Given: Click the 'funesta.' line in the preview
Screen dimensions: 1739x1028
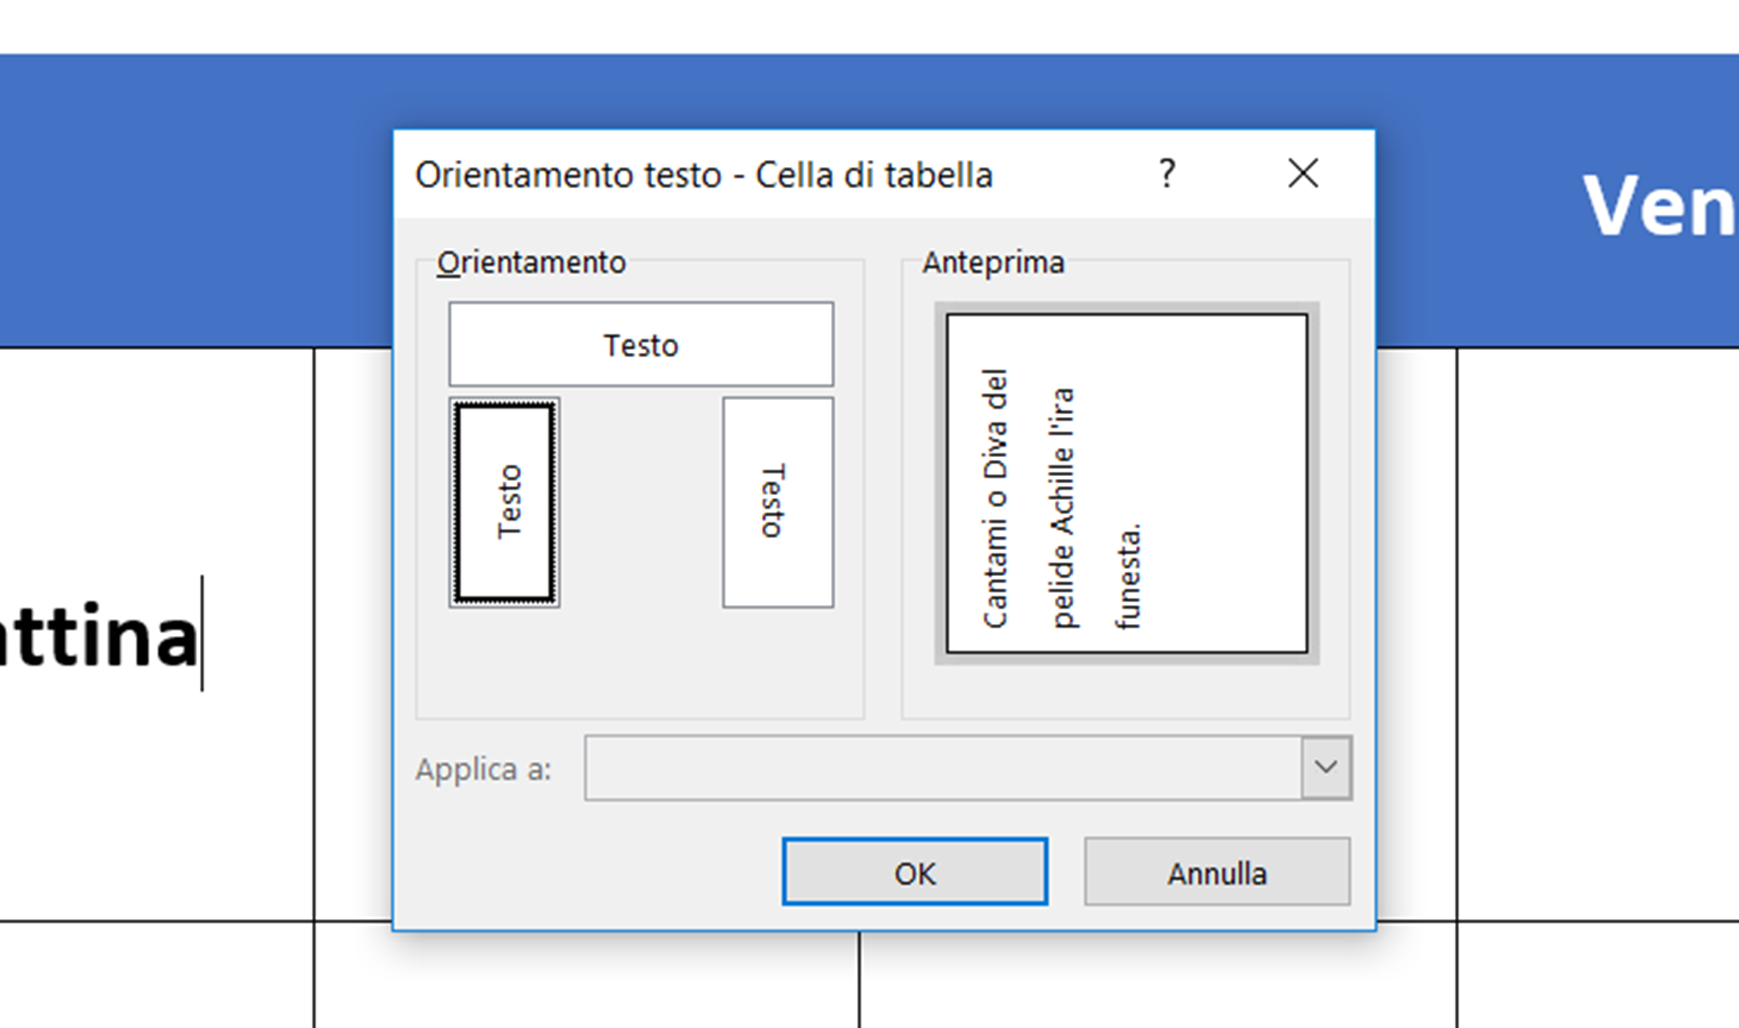Looking at the screenshot, I should tap(1128, 575).
